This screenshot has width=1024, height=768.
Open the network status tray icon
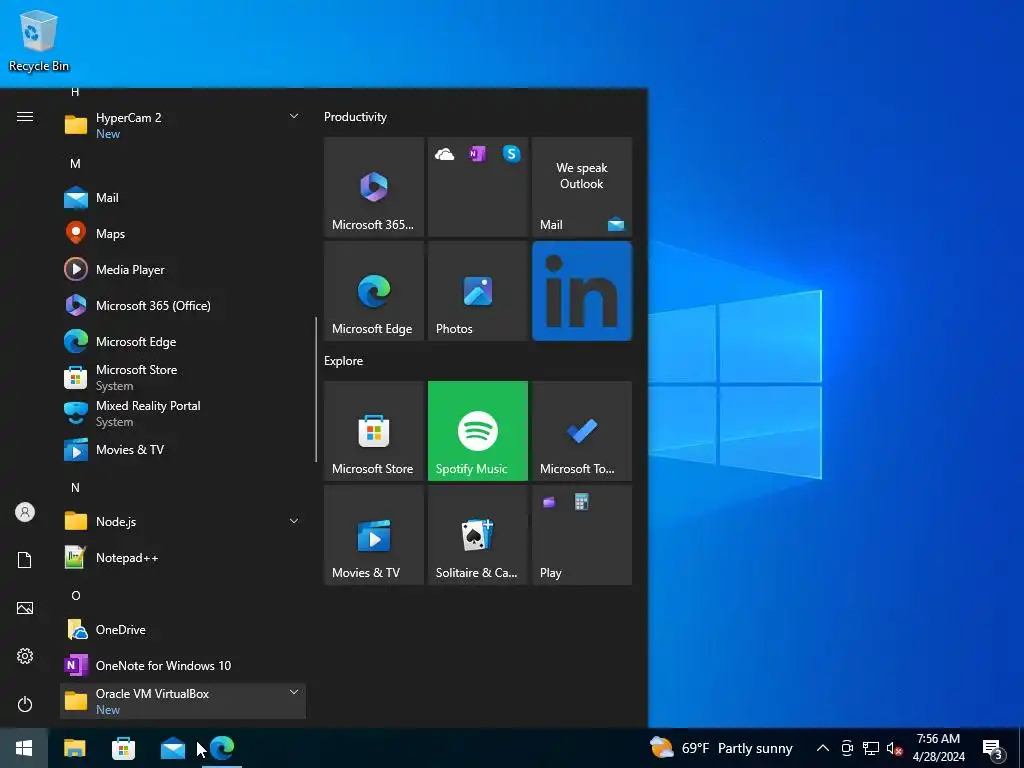[871, 748]
